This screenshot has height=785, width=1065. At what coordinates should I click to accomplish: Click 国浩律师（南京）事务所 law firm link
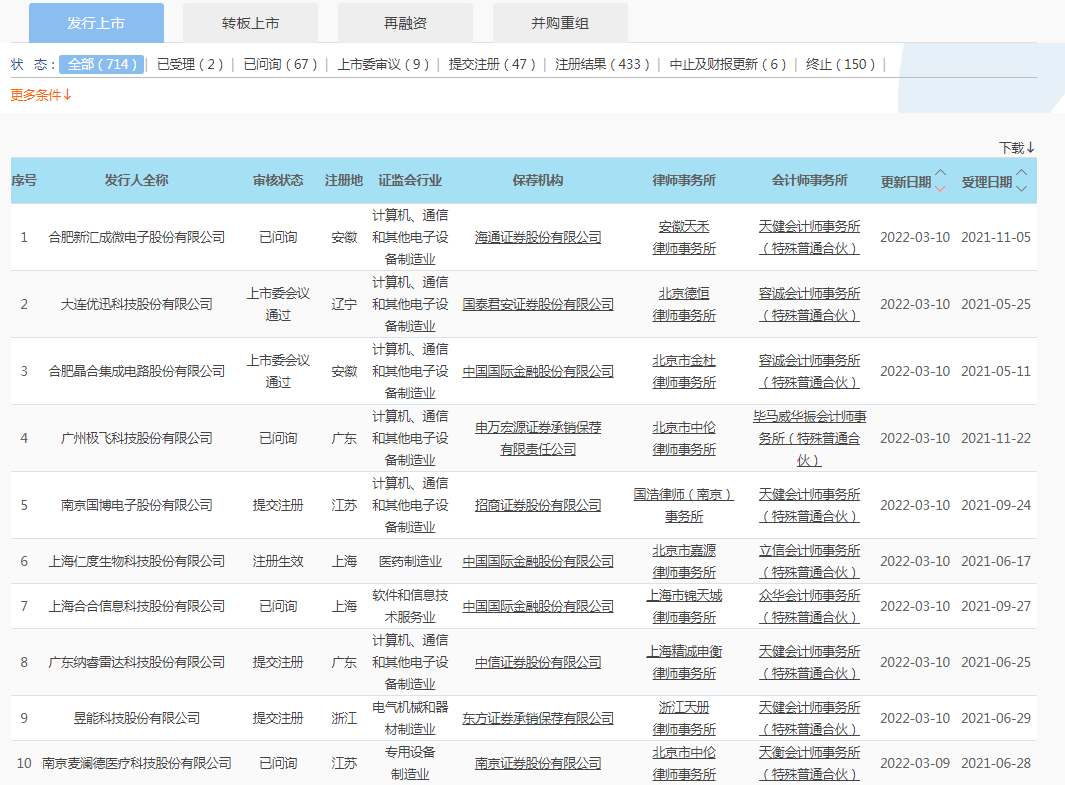click(684, 505)
